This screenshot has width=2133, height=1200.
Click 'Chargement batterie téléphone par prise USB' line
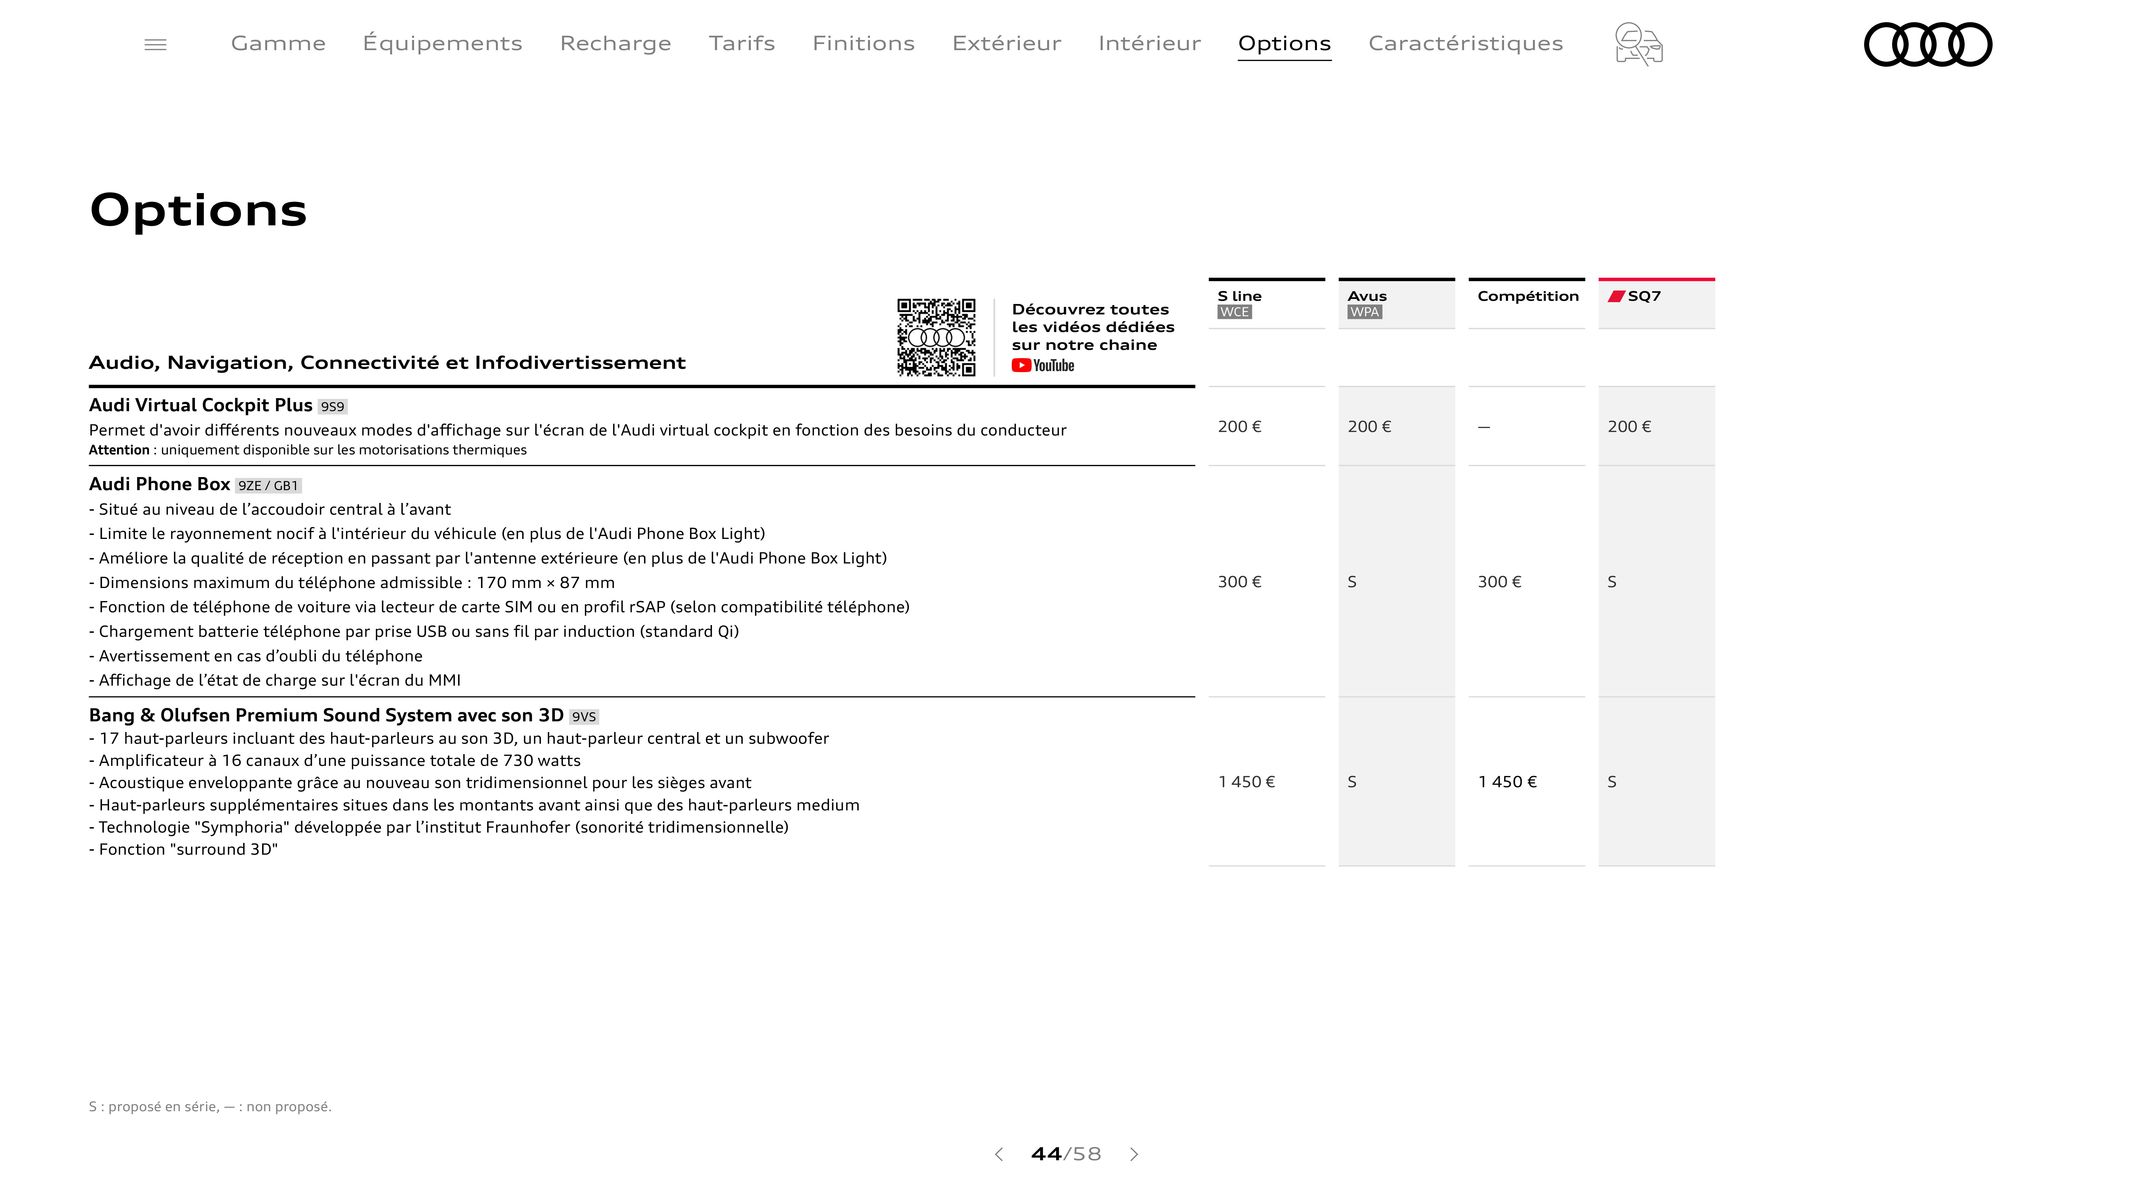(414, 632)
